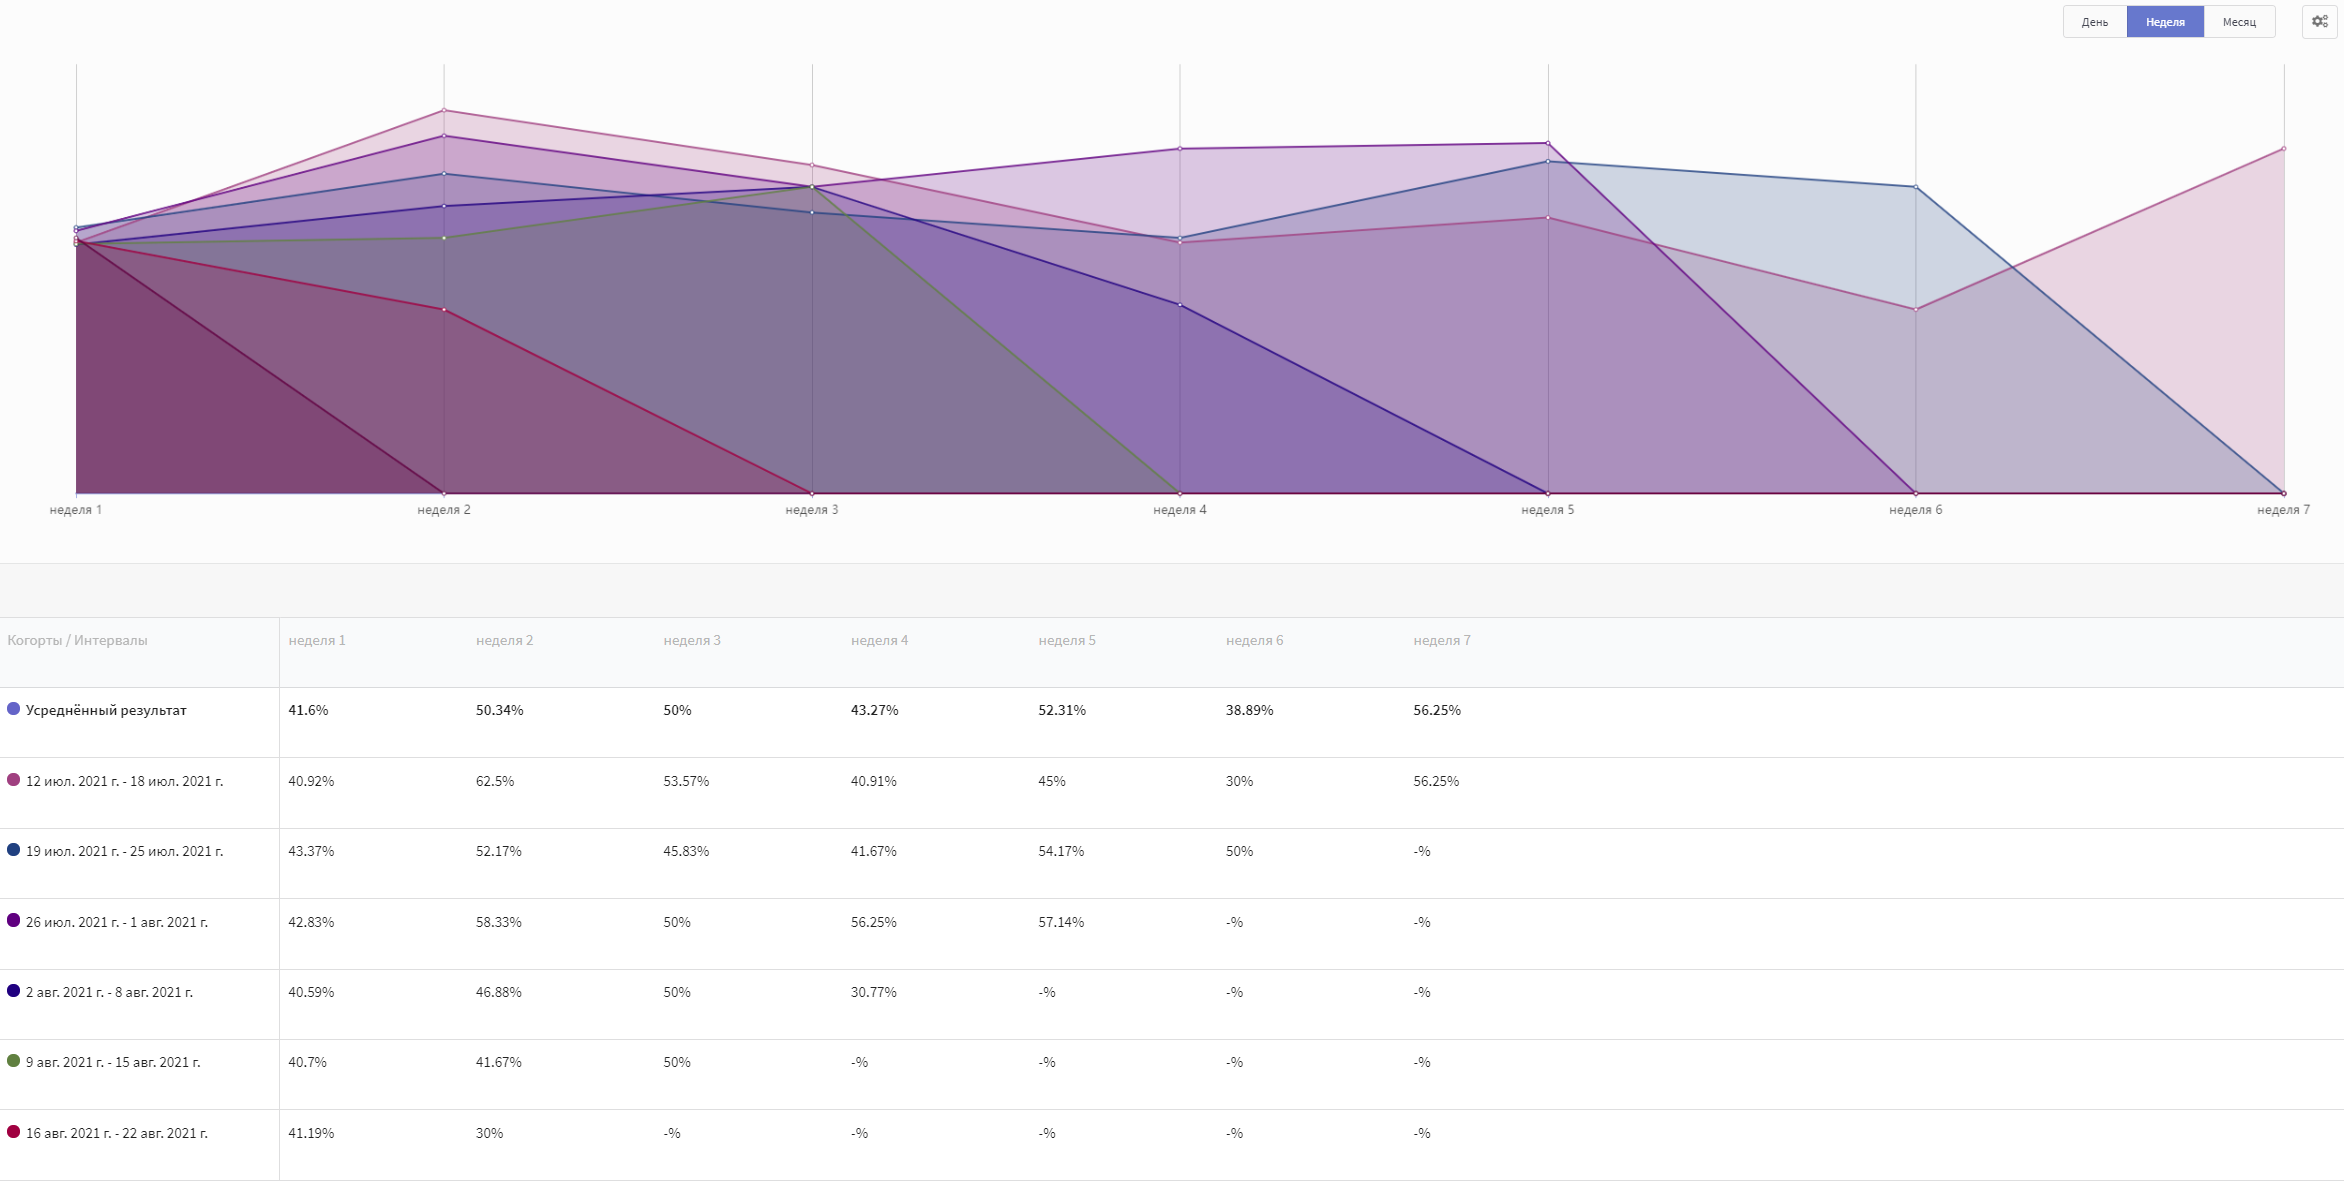Toggle the Усреднённый результат series dot
Viewport: 2344px width, 1181px height.
click(13, 709)
